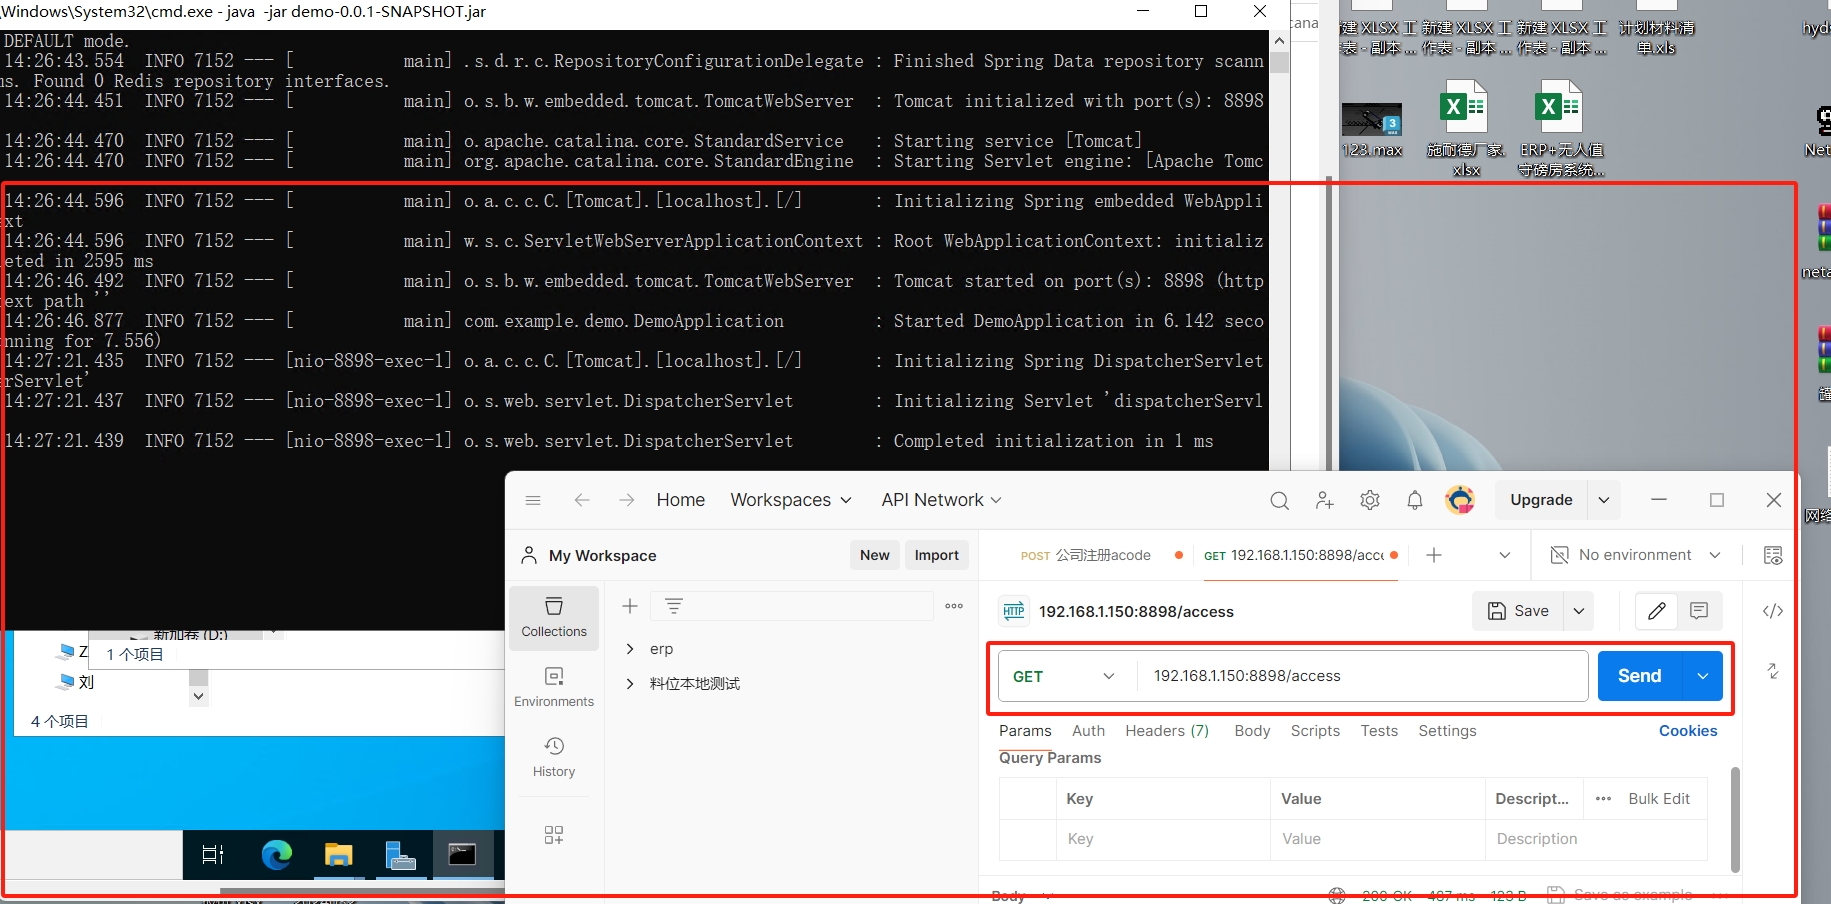
Task: Open the 123.max desktop file
Action: point(1372,130)
